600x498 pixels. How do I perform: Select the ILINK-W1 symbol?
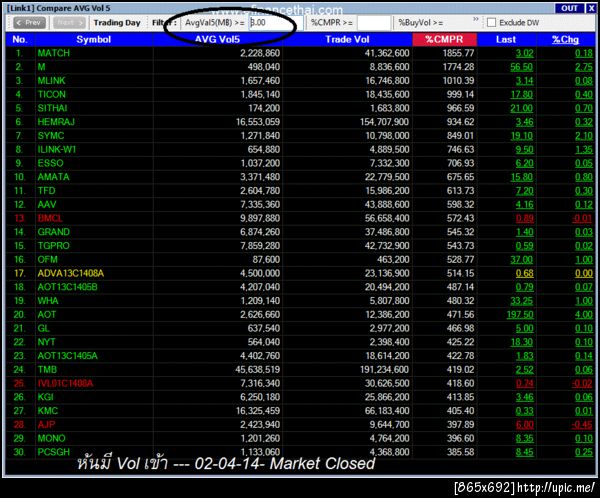coord(57,150)
